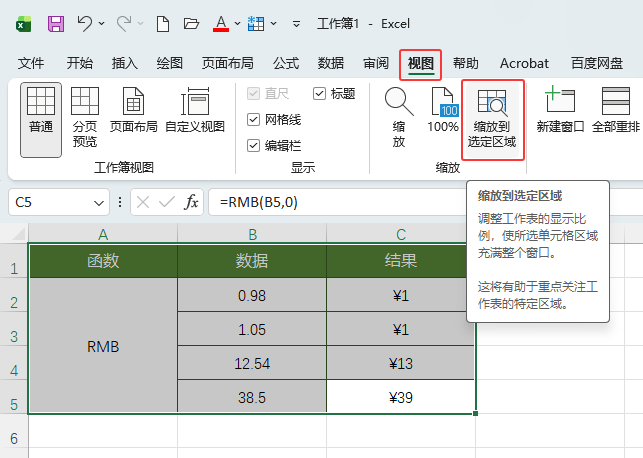This screenshot has width=643, height=458.
Task: Switch to the 公式 ribbon tab
Action: click(286, 63)
